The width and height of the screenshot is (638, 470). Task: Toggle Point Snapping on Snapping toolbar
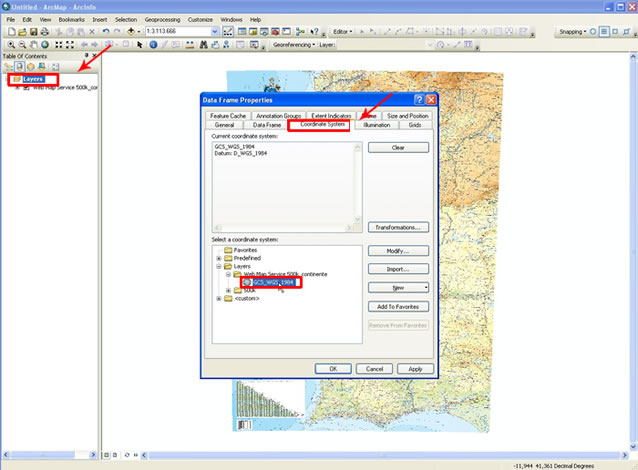click(593, 31)
